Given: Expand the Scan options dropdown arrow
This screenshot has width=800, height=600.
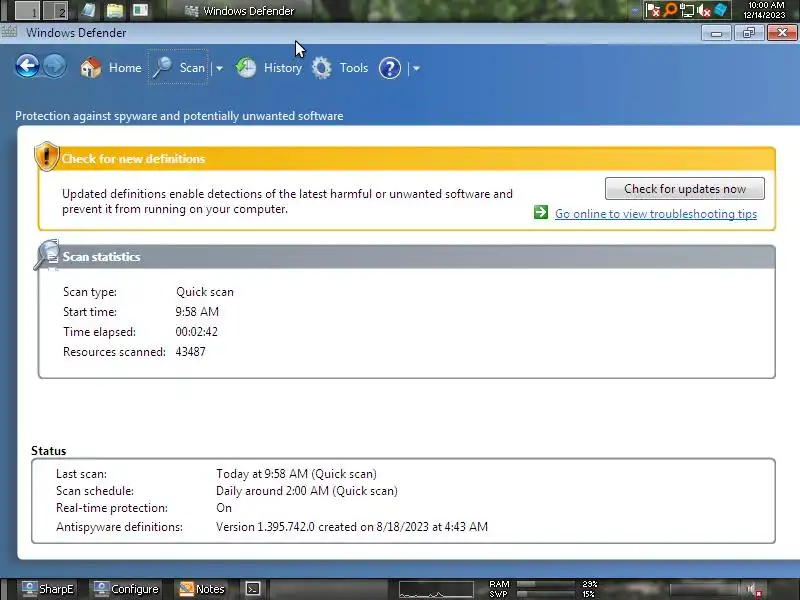Looking at the screenshot, I should coord(219,68).
